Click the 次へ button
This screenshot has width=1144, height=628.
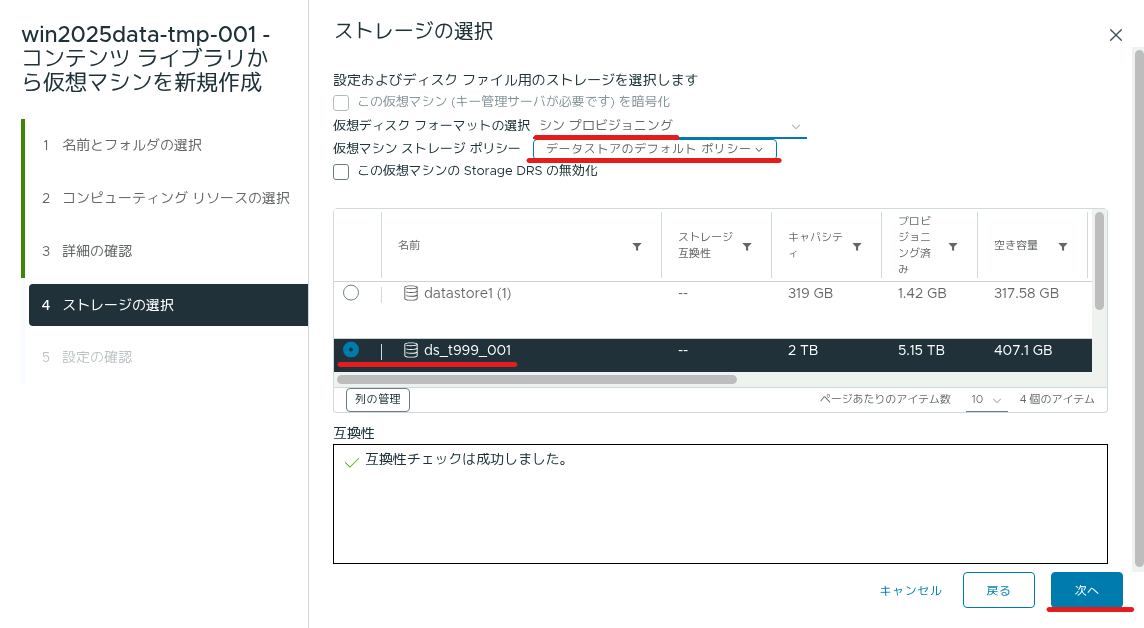click(1086, 590)
